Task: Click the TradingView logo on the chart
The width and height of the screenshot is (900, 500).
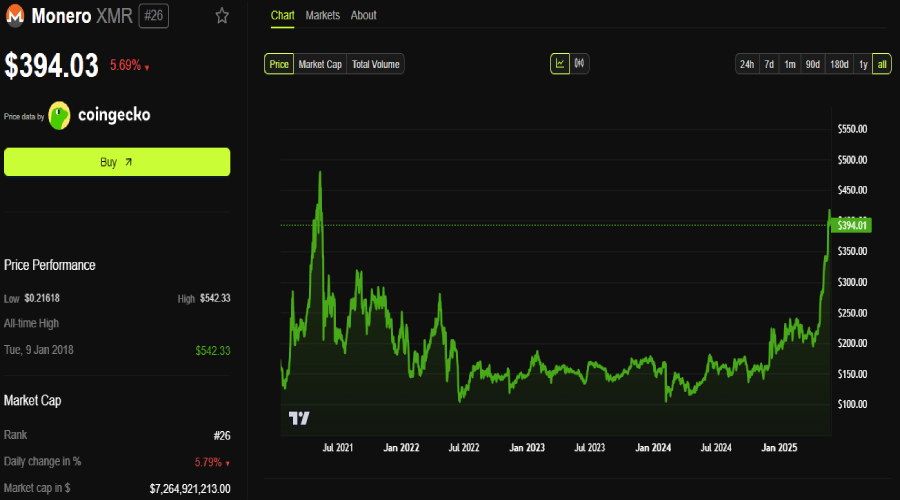Action: coord(299,418)
